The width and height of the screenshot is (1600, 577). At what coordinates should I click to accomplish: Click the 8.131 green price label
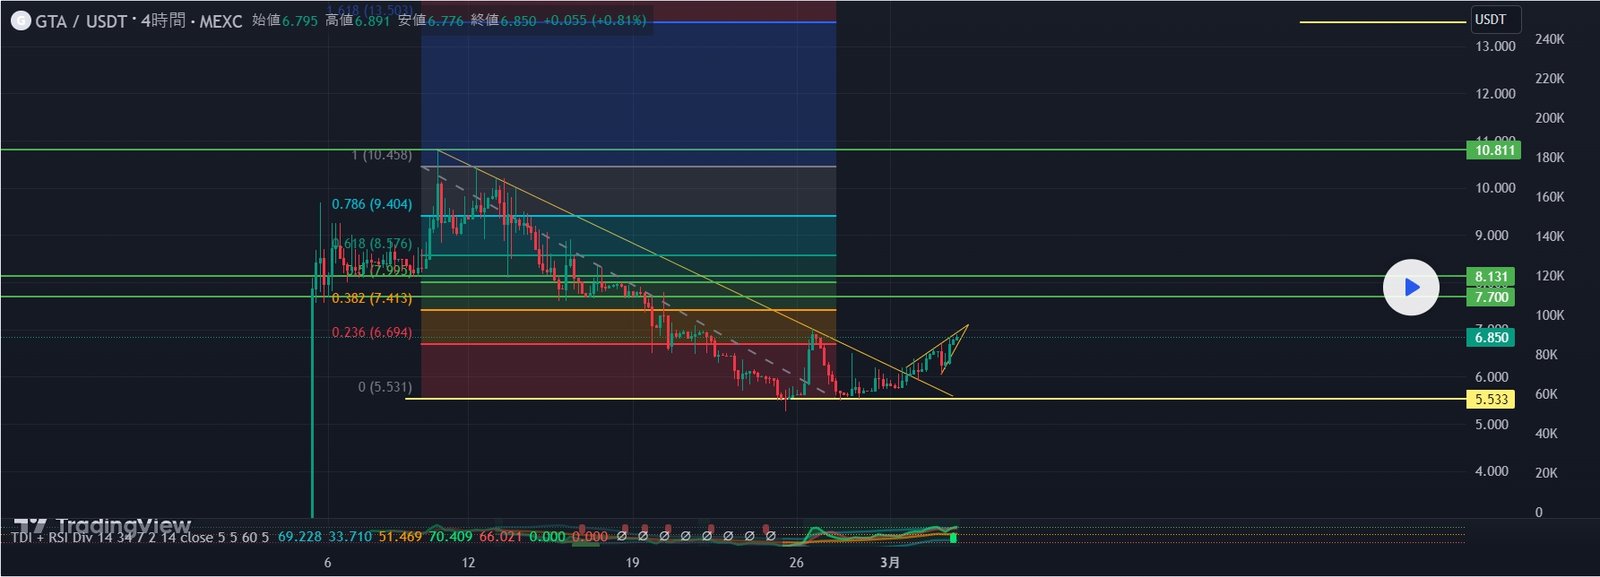click(x=1490, y=277)
